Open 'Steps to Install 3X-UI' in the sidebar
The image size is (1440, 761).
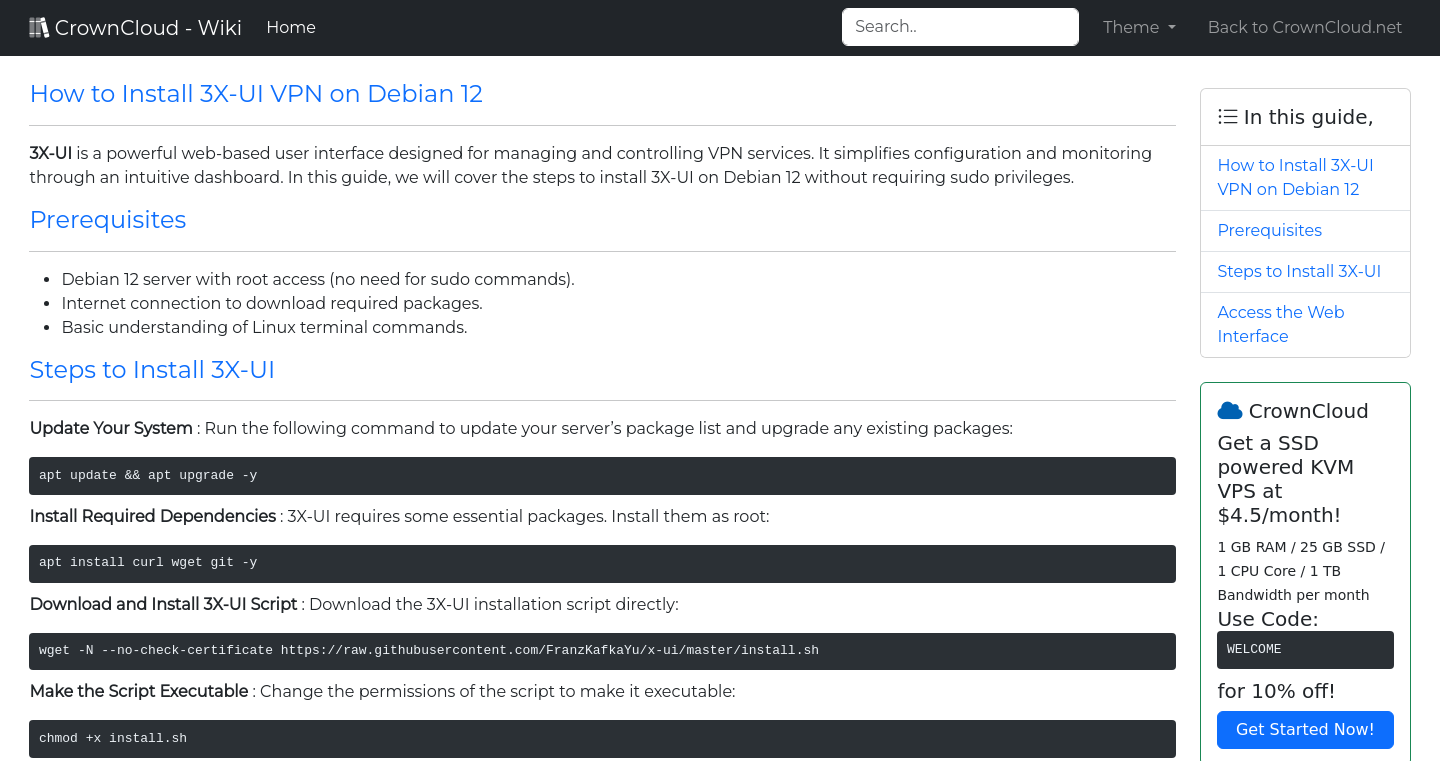pyautogui.click(x=1299, y=271)
